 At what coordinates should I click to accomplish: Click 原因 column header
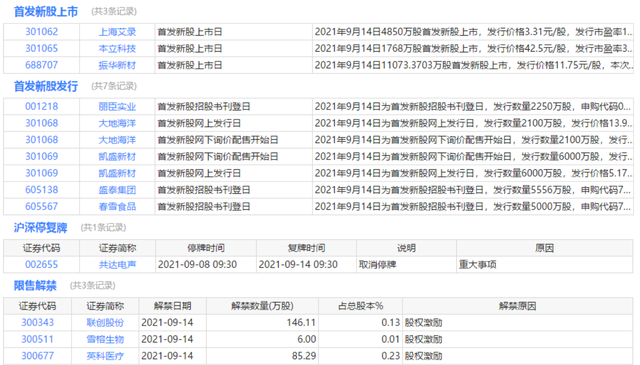(x=544, y=248)
